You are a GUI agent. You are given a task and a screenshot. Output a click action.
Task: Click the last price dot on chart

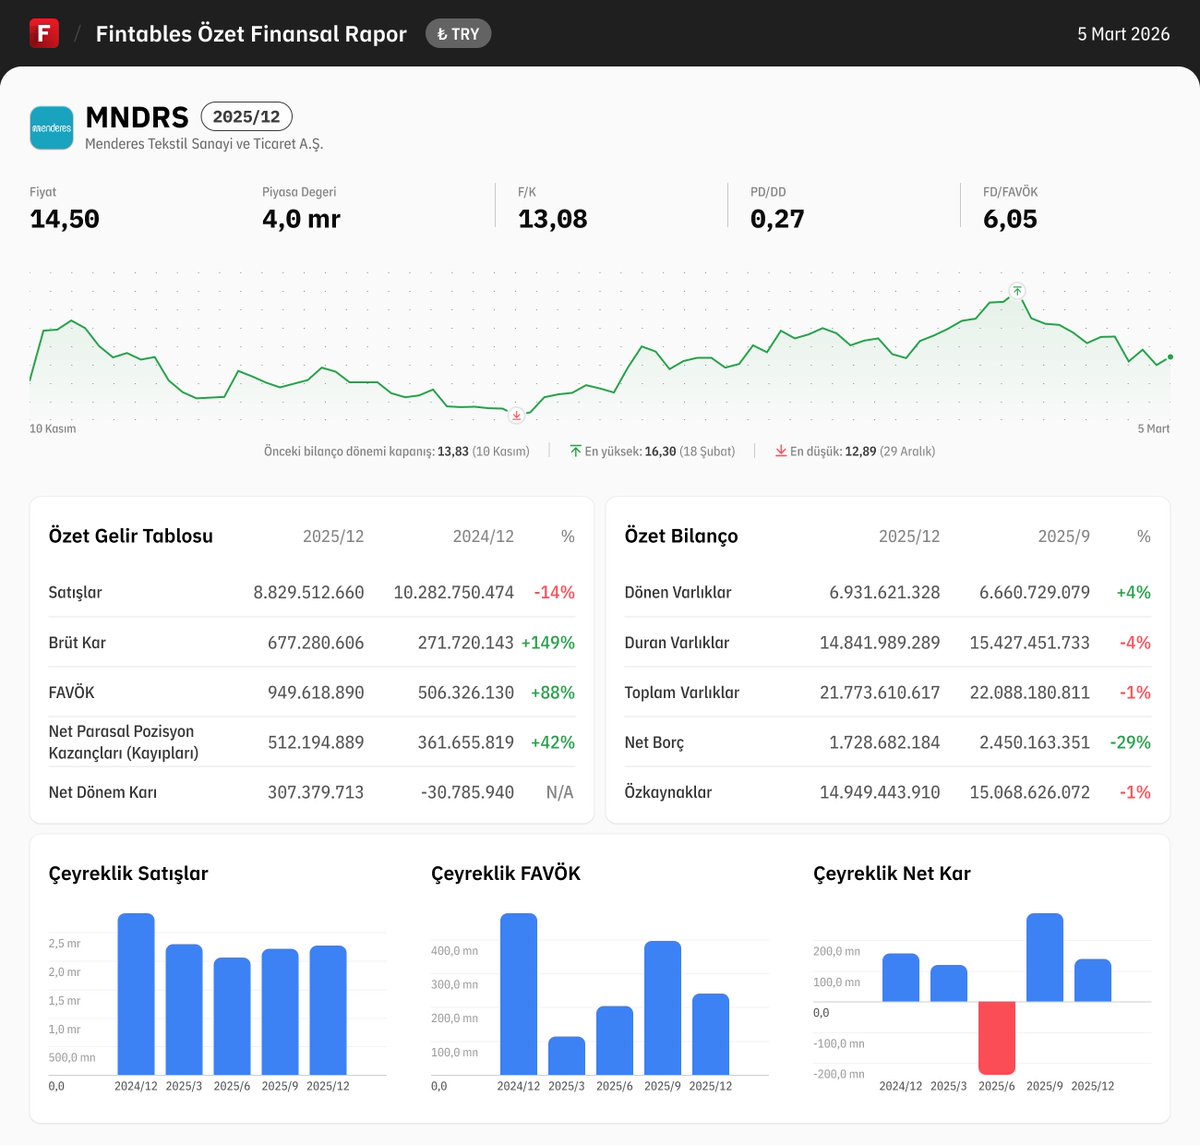pyautogui.click(x=1170, y=357)
